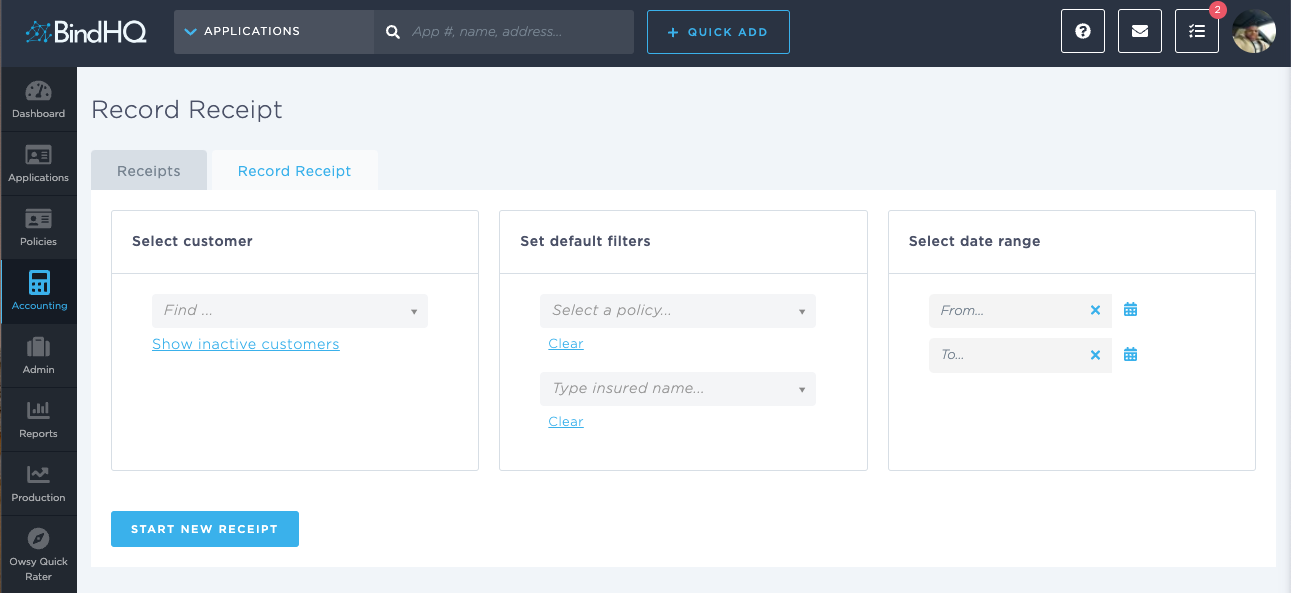Navigate to the Policies section
This screenshot has height=593, width=1291.
point(38,227)
